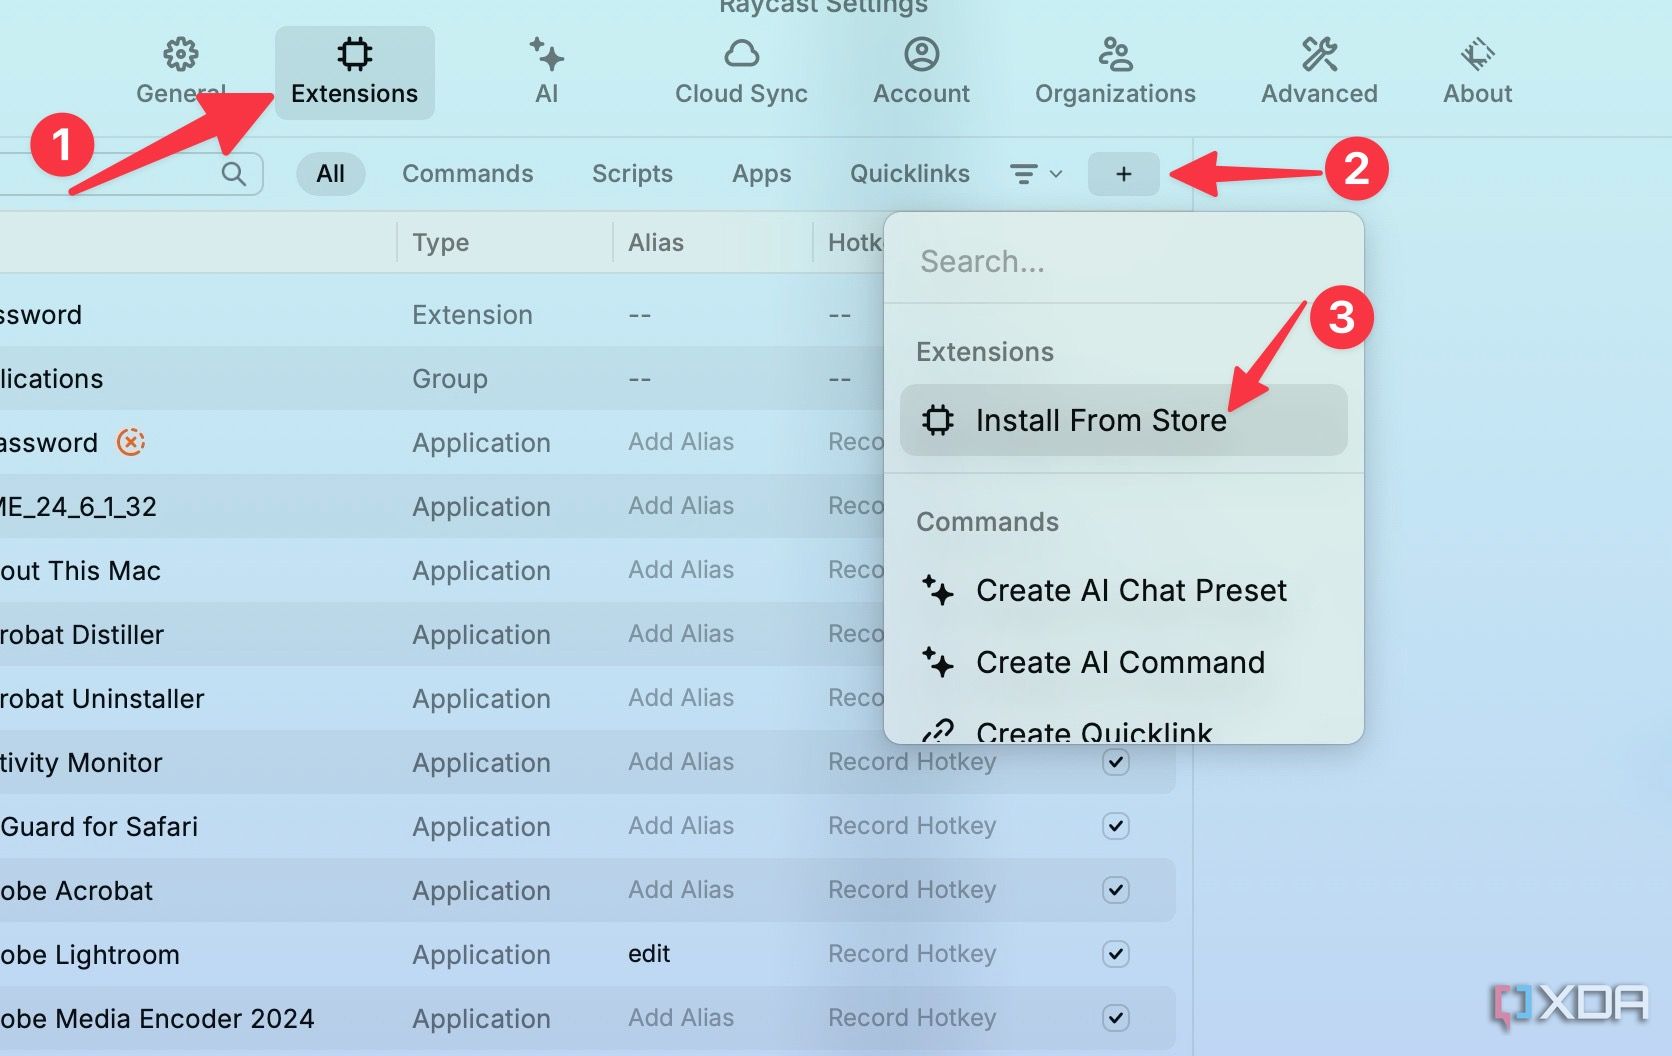Screen dimensions: 1672x1056
Task: Select the Media Encoder 2024 row name
Action: [x=157, y=1019]
